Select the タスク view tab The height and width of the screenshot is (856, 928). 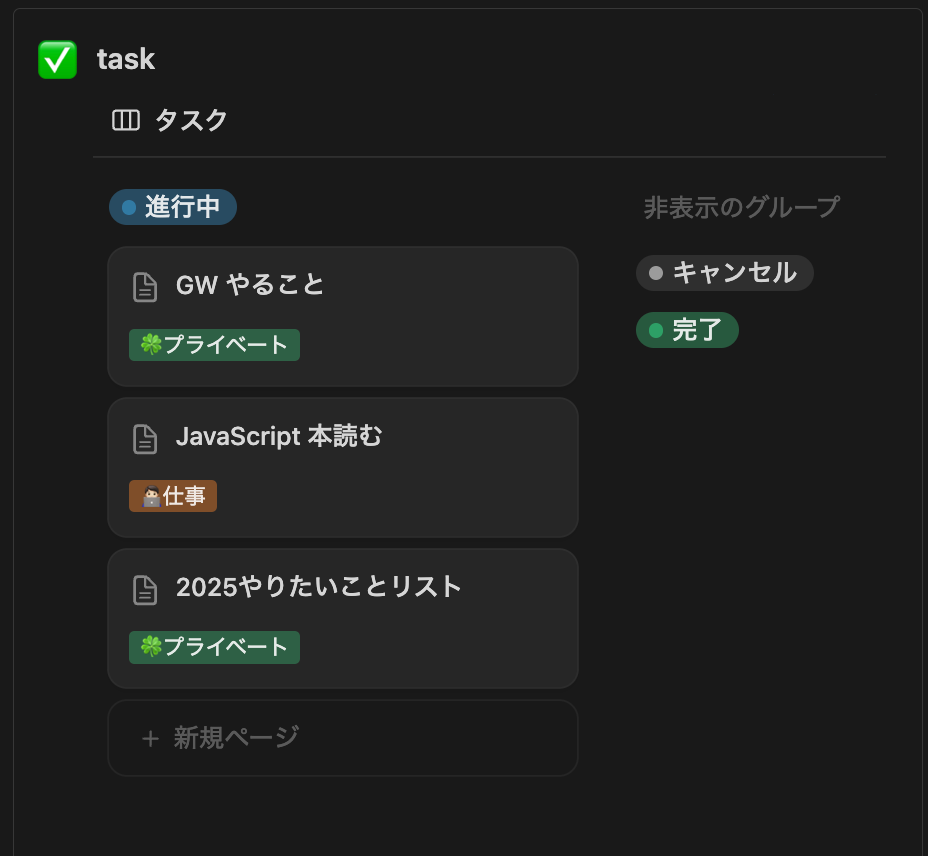coord(170,120)
